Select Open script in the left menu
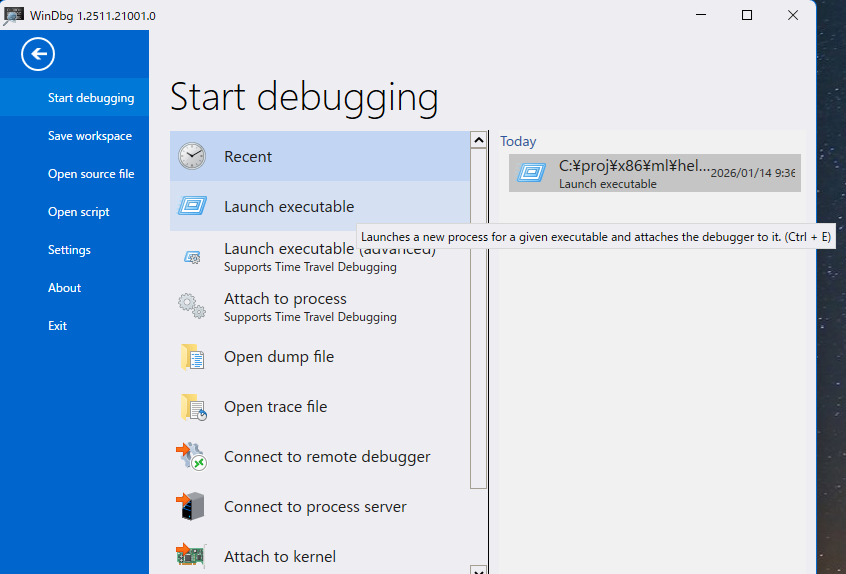The image size is (846, 574). click(78, 212)
